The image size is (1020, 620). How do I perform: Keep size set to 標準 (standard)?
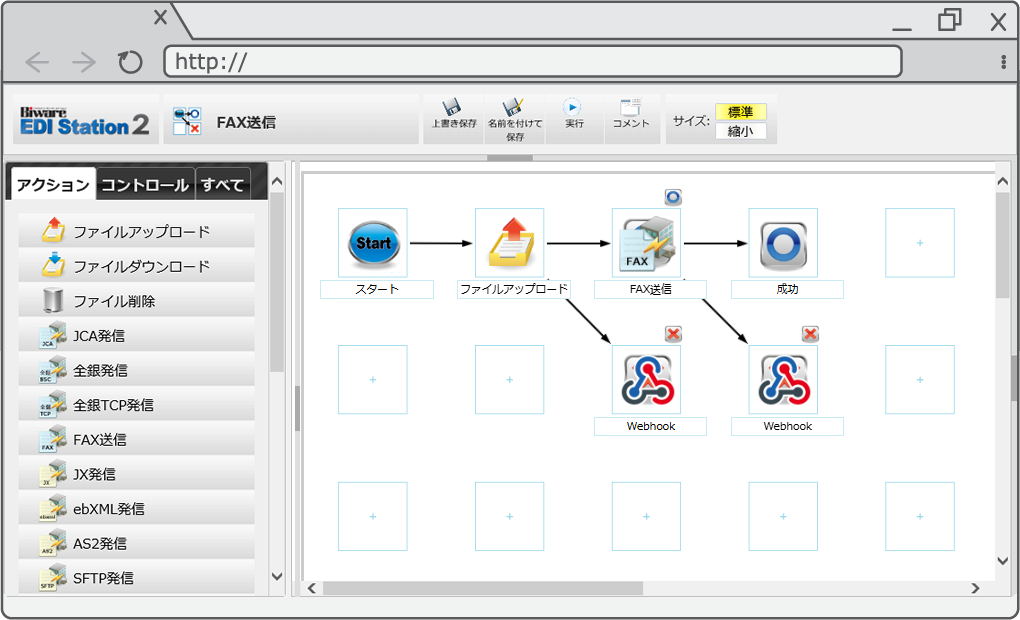[741, 112]
